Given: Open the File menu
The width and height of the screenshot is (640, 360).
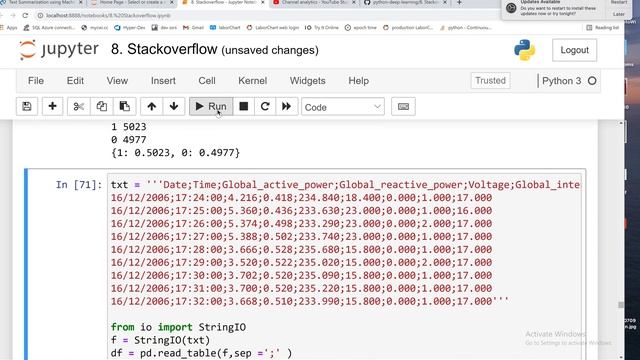Looking at the screenshot, I should [x=36, y=81].
